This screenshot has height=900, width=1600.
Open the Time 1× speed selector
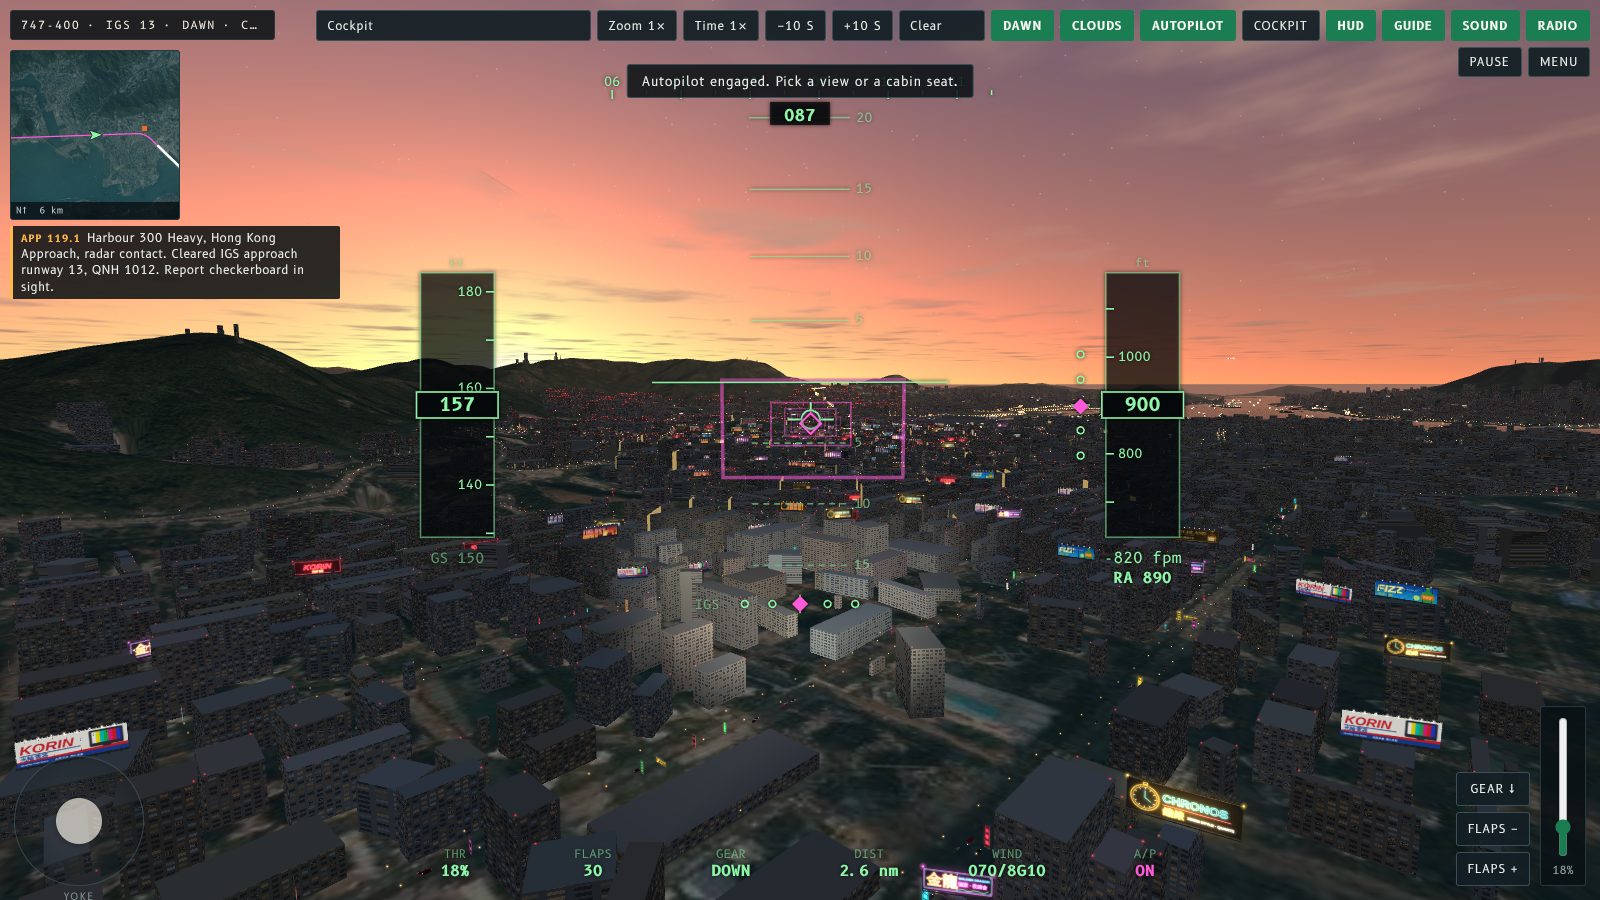pos(720,26)
